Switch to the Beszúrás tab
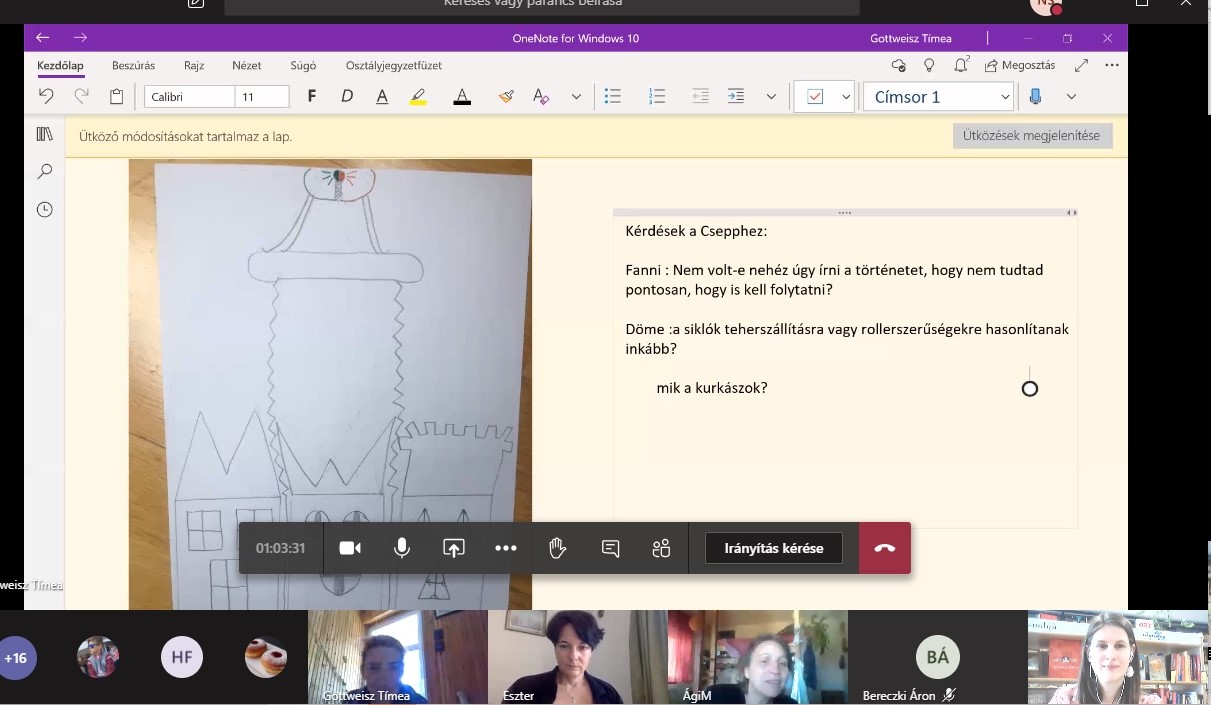Viewport: 1211px width, 705px height. pyautogui.click(x=133, y=66)
